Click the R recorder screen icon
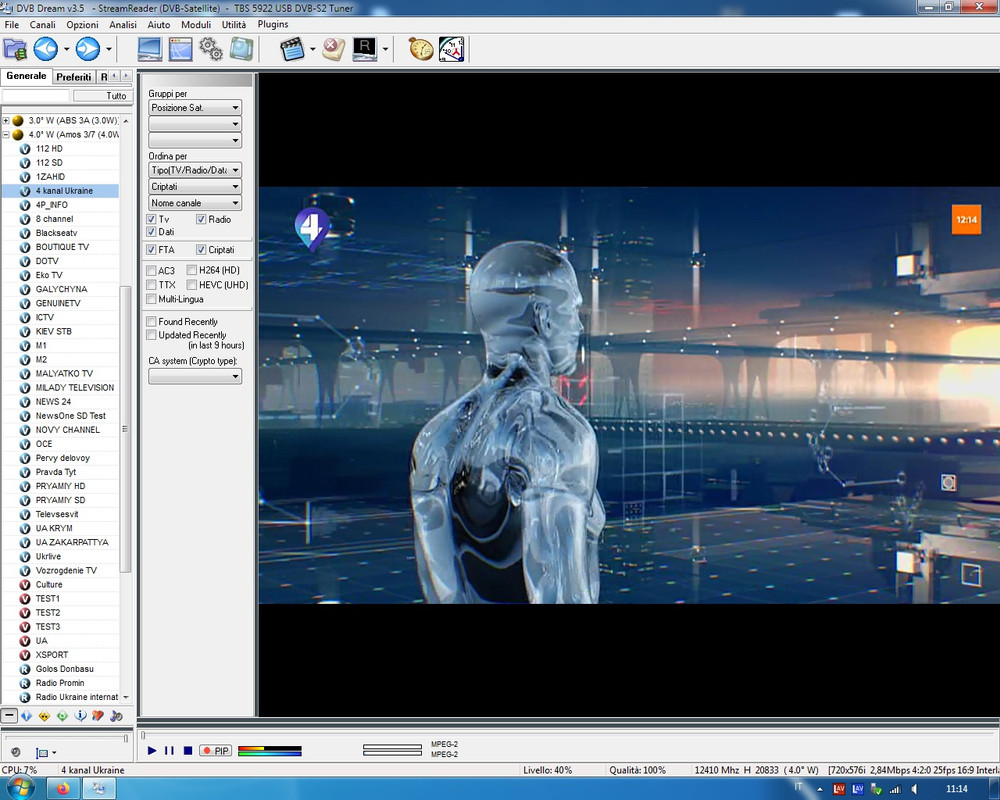This screenshot has height=800, width=1000. tap(365, 49)
